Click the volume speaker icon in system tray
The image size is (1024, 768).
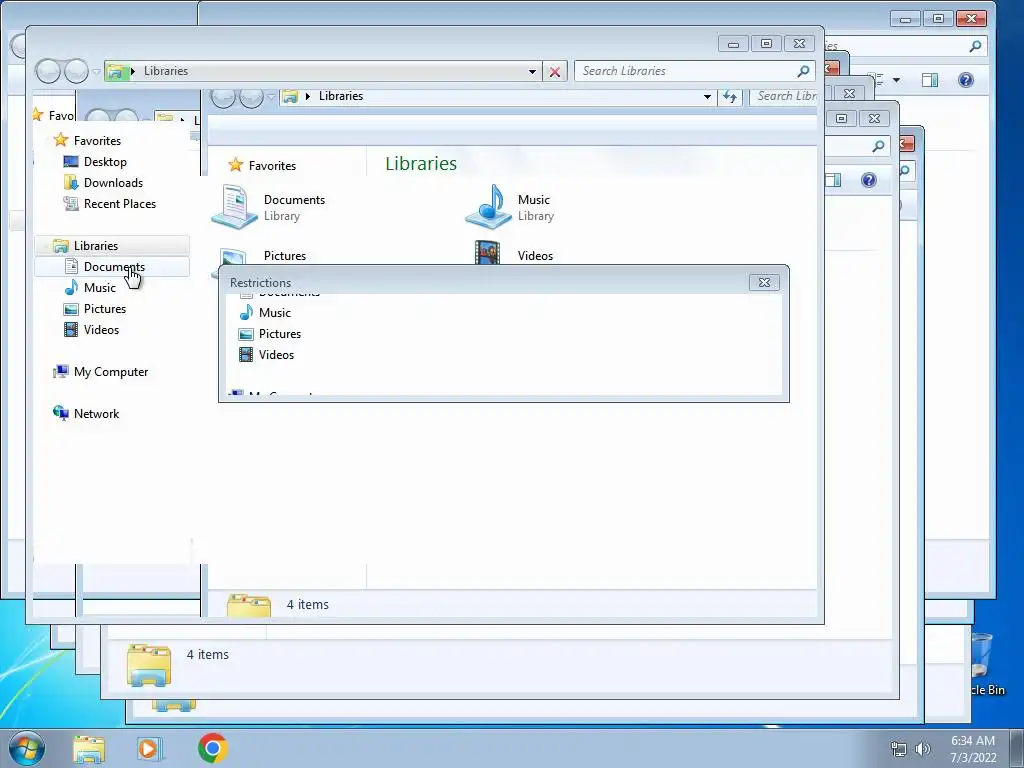point(922,749)
